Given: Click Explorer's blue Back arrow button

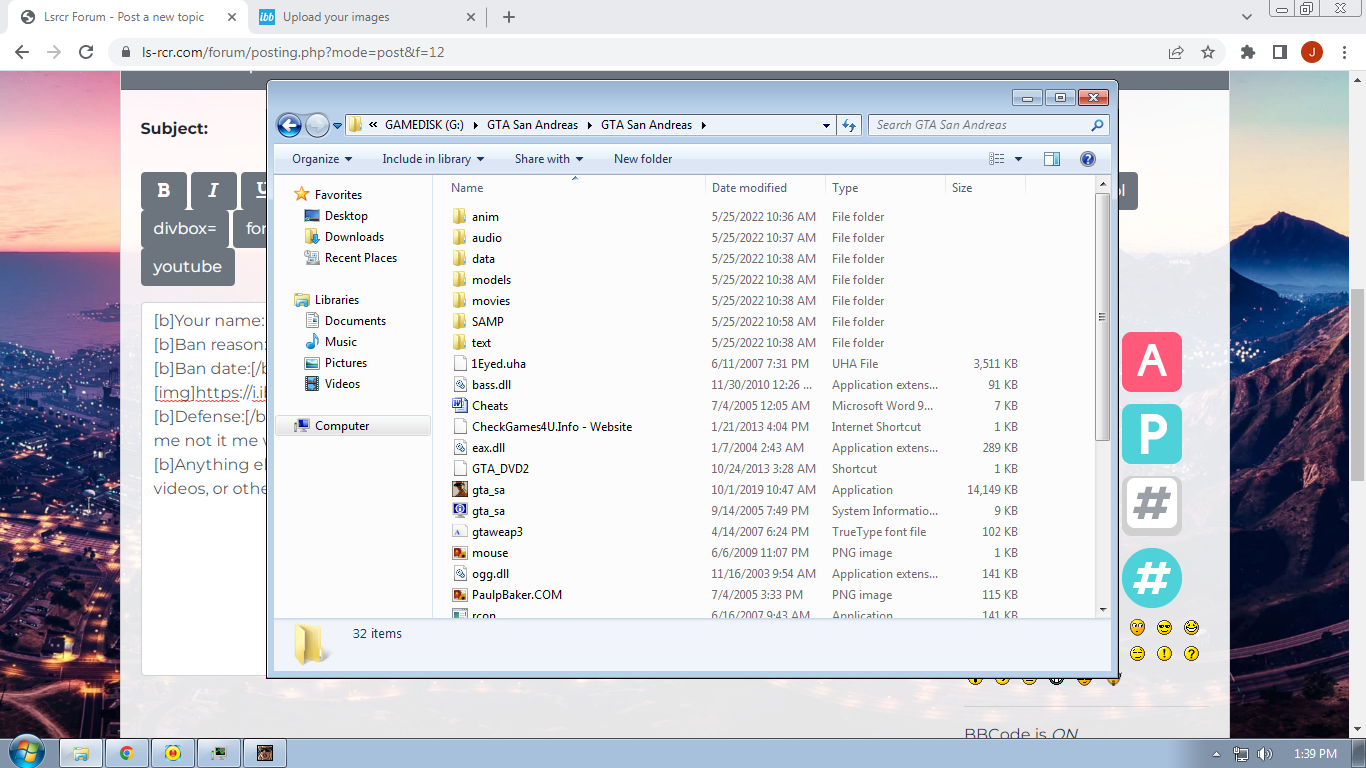Looking at the screenshot, I should coord(289,125).
